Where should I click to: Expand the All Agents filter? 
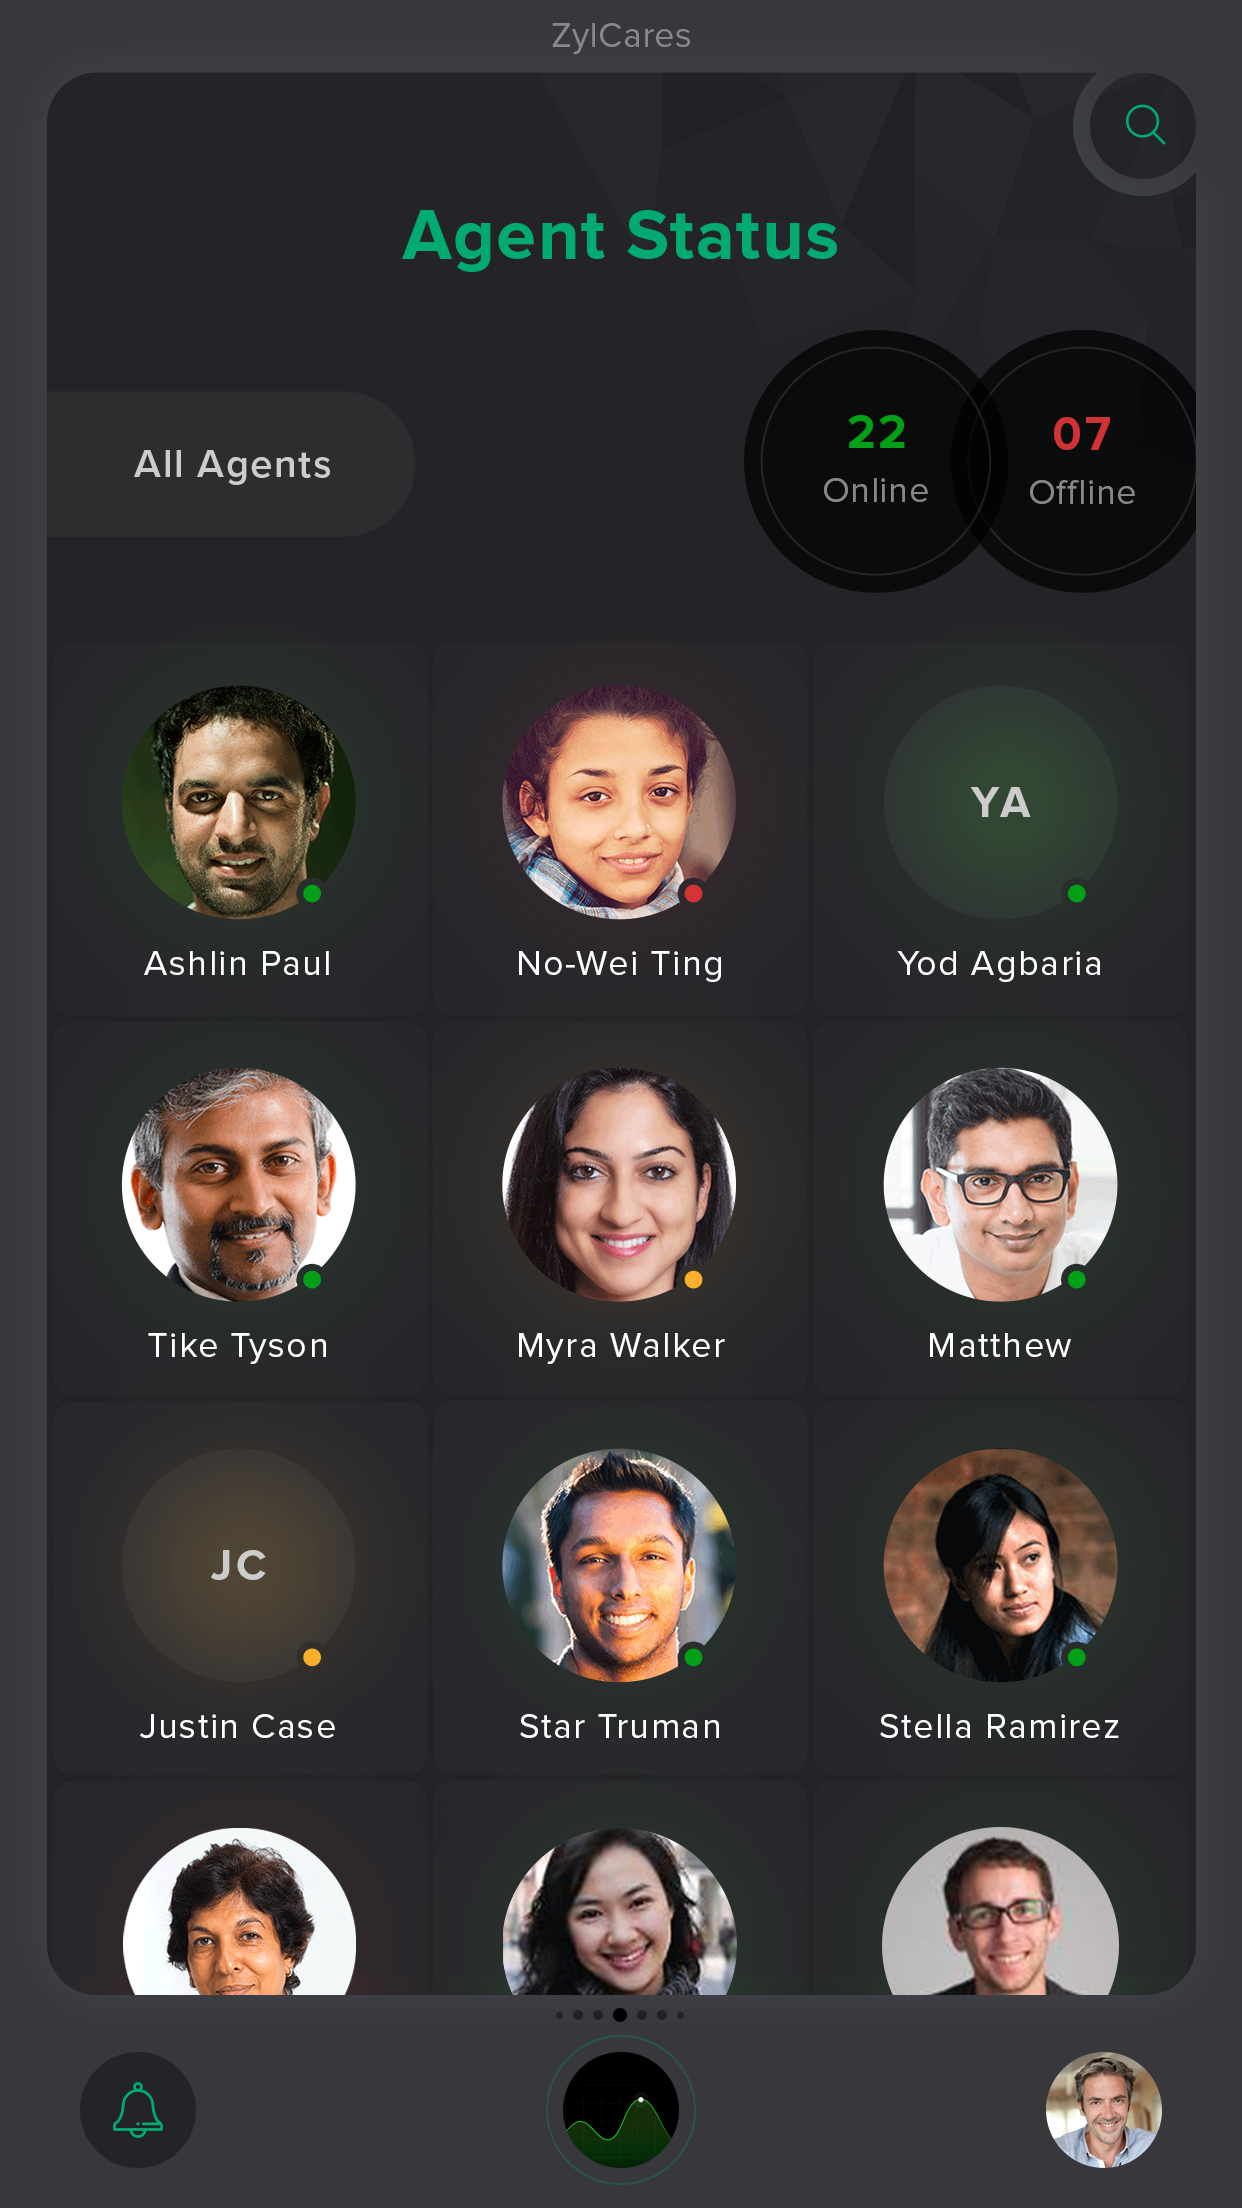(x=231, y=464)
